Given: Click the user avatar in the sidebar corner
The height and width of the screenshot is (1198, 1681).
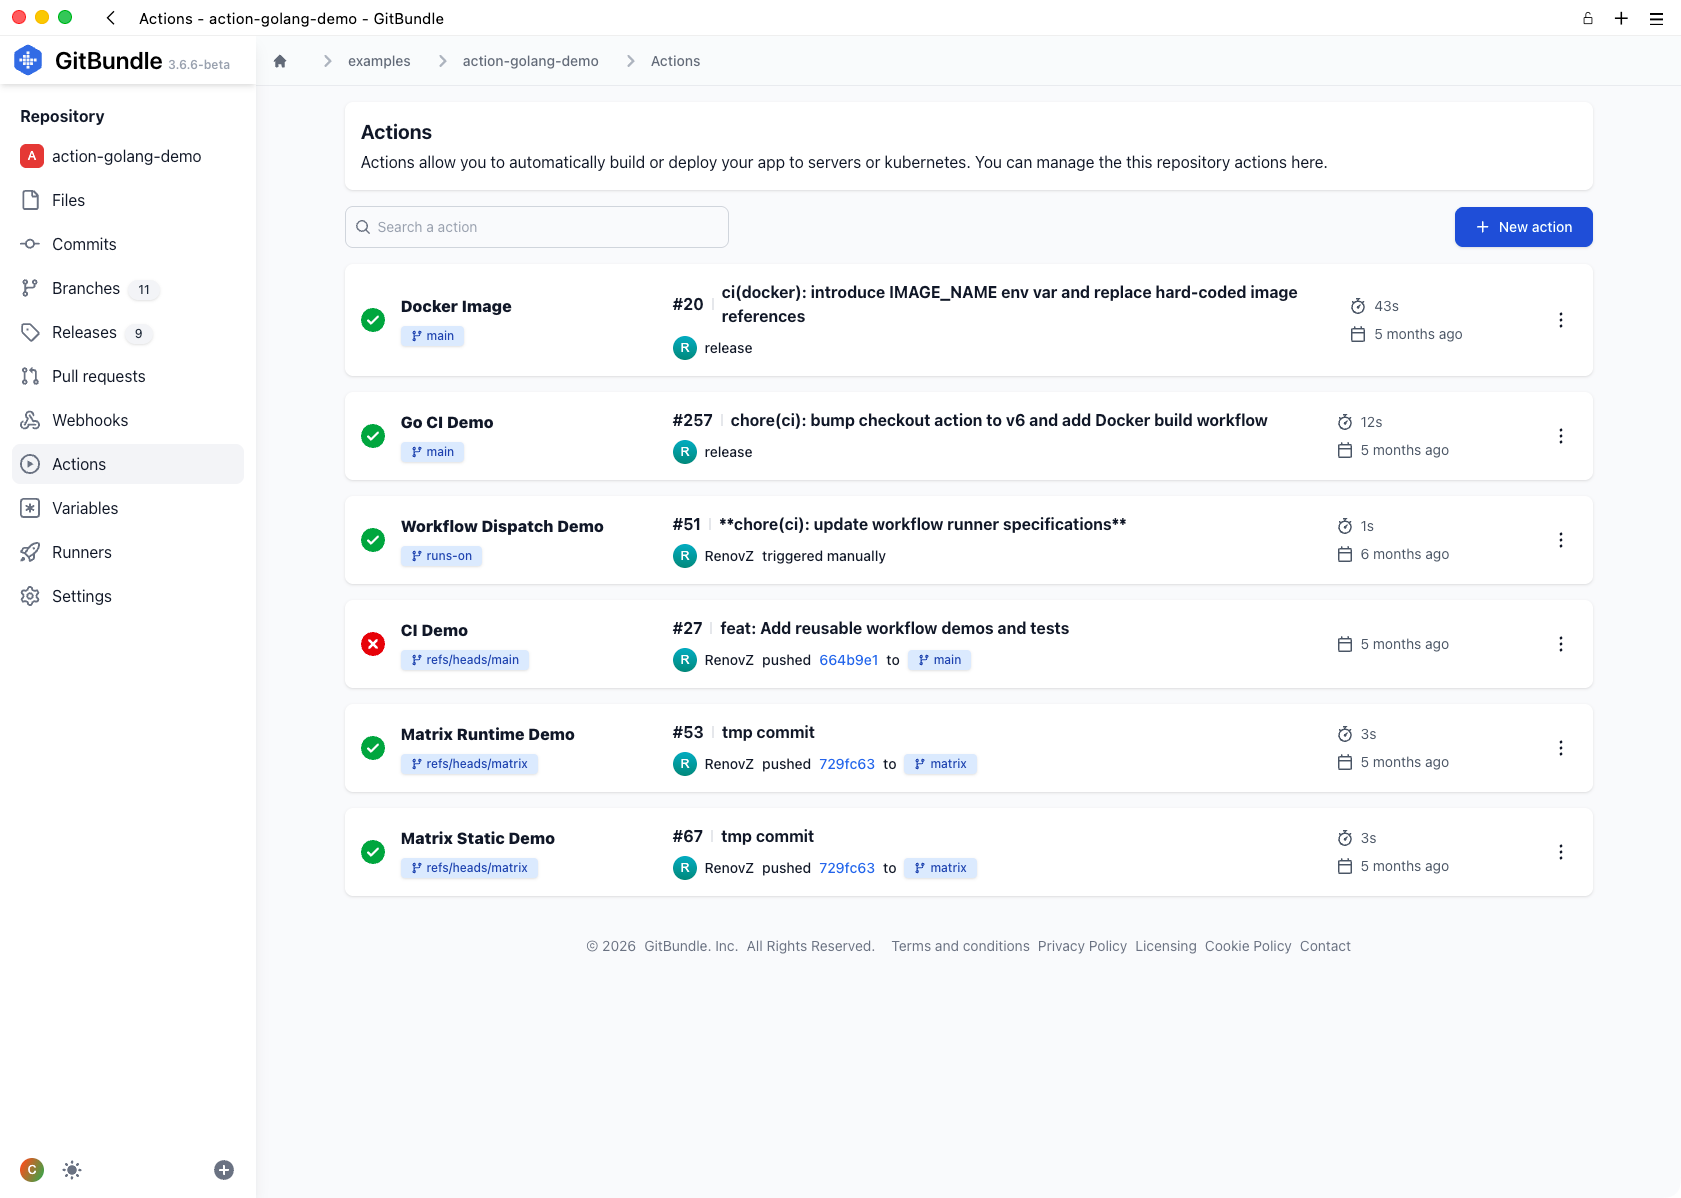Looking at the screenshot, I should 32,1170.
